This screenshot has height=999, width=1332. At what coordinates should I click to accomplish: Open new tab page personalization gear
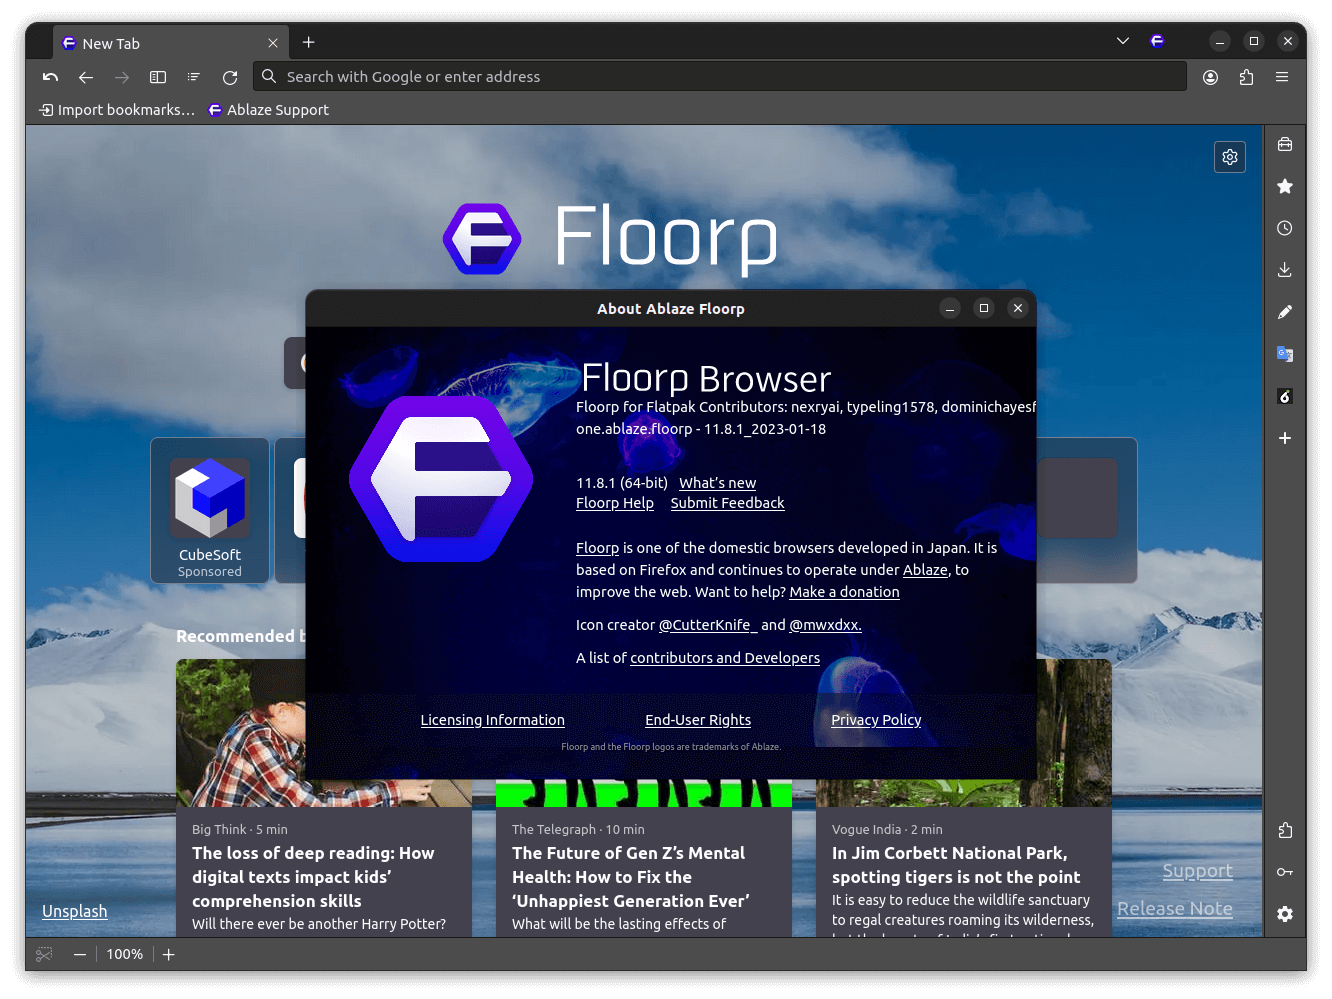pos(1229,157)
